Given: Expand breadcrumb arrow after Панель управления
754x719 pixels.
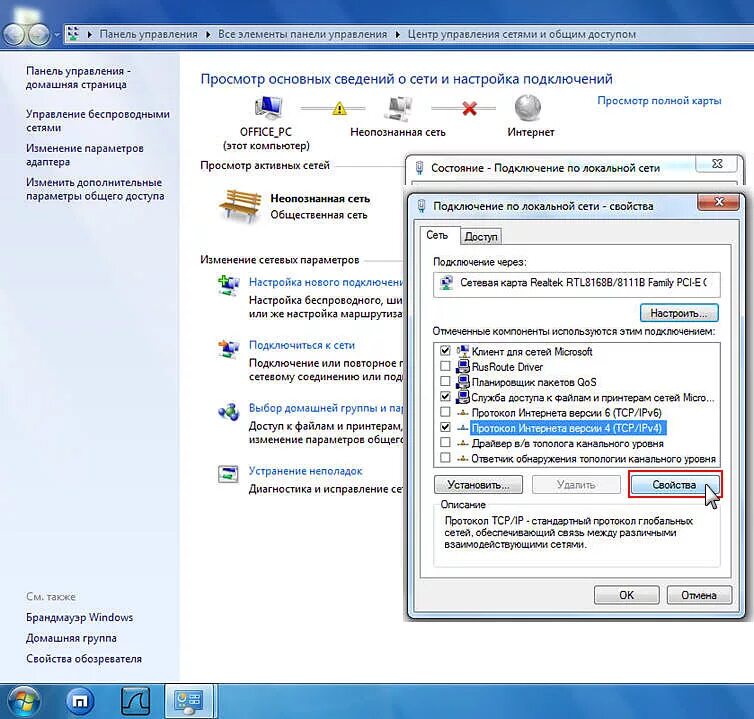Looking at the screenshot, I should [x=208, y=35].
